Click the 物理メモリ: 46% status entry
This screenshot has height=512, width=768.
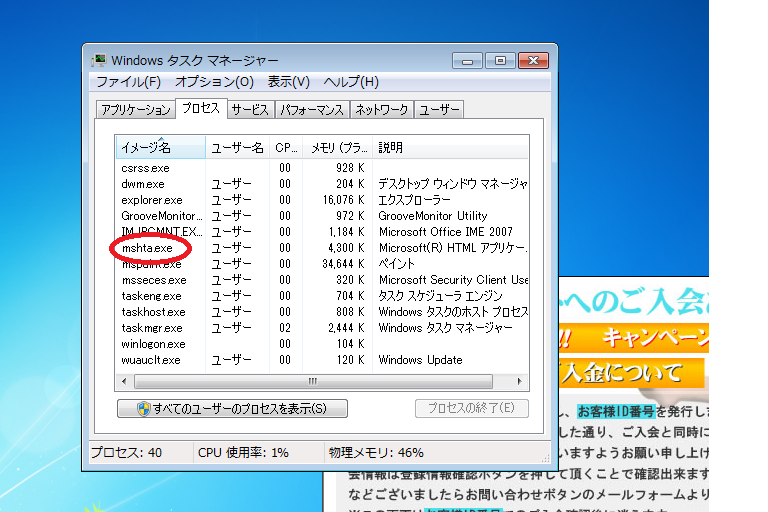(376, 453)
